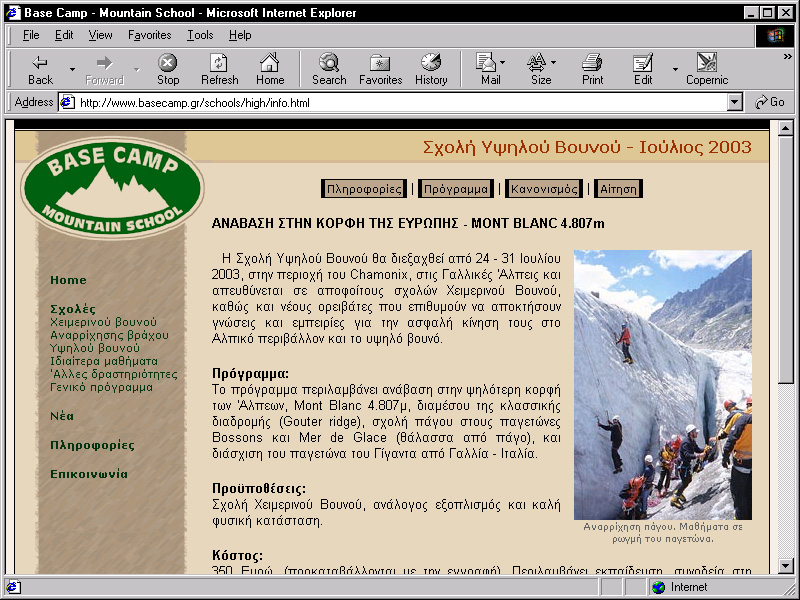Open the Favorites folder icon

pos(380,63)
